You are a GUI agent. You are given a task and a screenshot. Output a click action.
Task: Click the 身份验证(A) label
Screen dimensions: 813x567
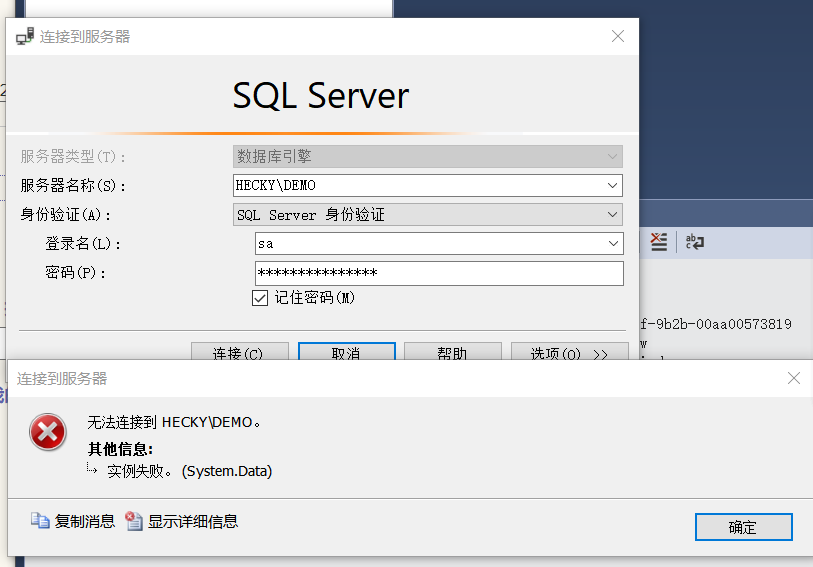coord(65,215)
